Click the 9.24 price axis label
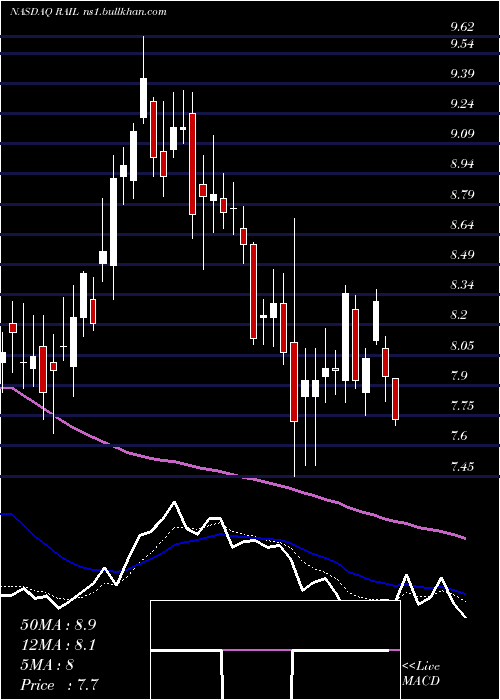The width and height of the screenshot is (500, 700). pos(462,104)
